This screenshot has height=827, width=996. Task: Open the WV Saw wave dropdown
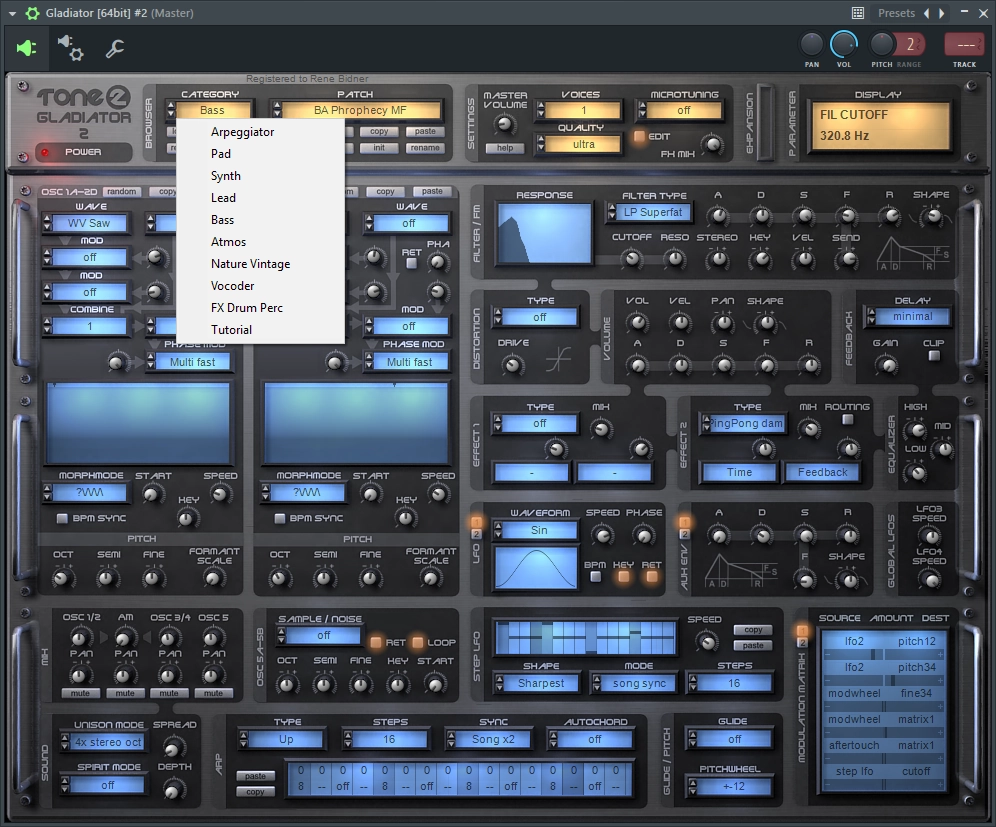click(x=84, y=223)
